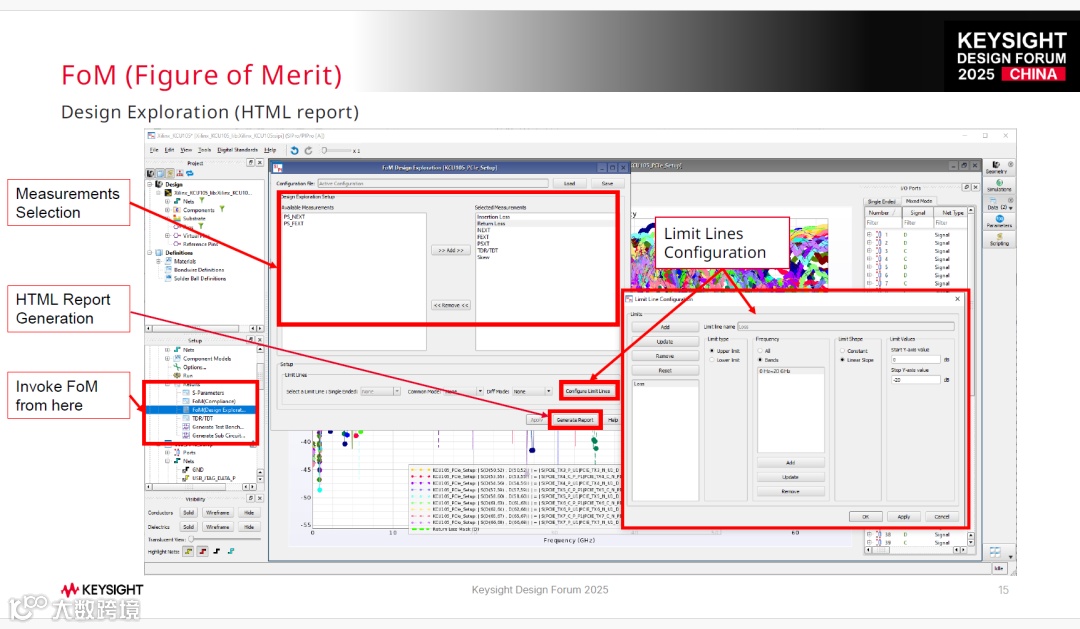The image size is (1080, 629).
Task: Click Conductors Wireframe button in Visibility panel
Action: [x=218, y=513]
